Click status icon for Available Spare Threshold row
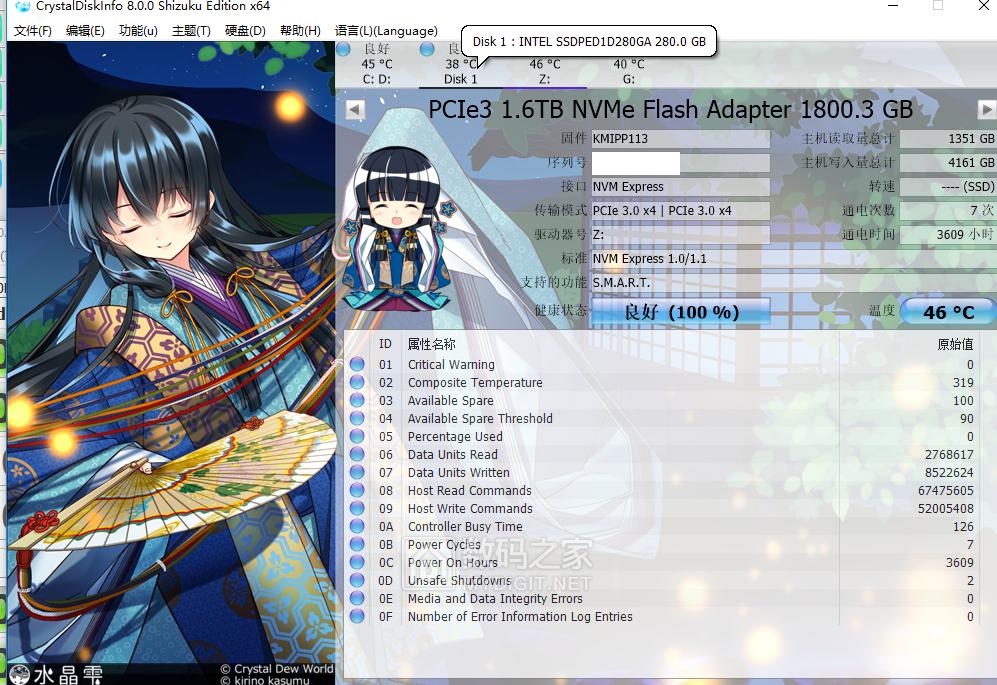 pyautogui.click(x=357, y=418)
